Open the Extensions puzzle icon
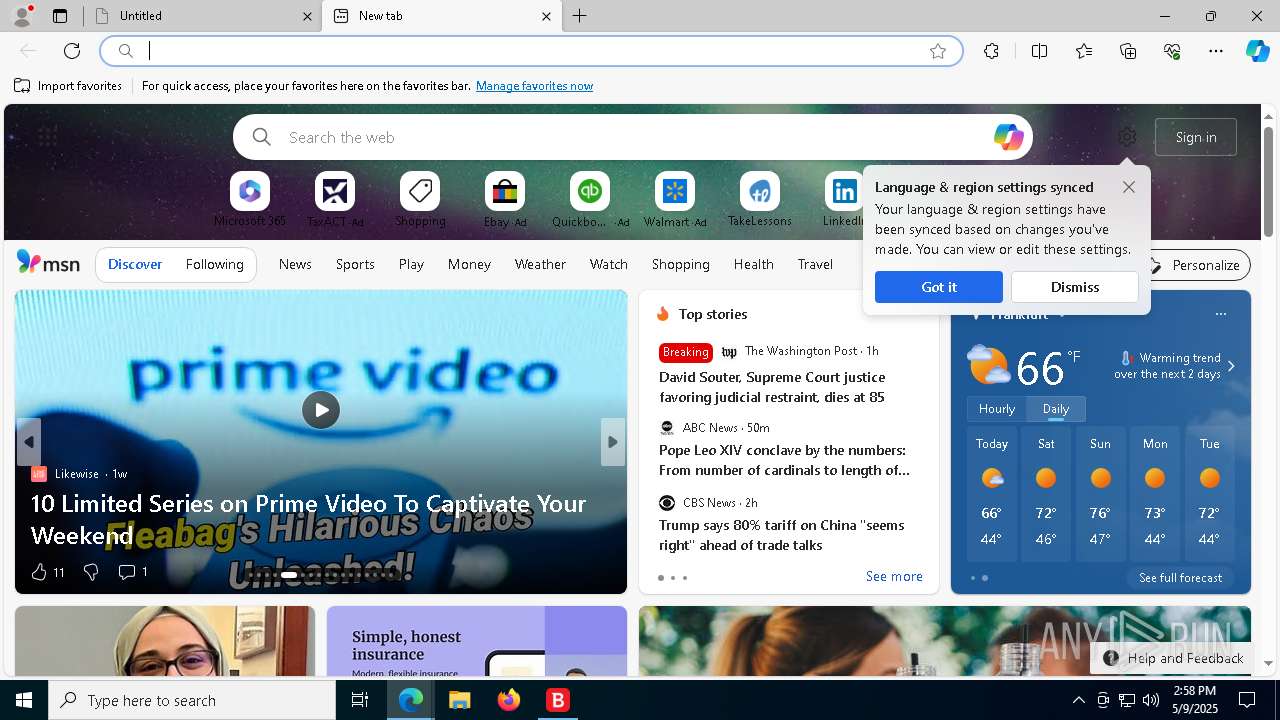Screen dimensions: 1280x720 coord(991,51)
